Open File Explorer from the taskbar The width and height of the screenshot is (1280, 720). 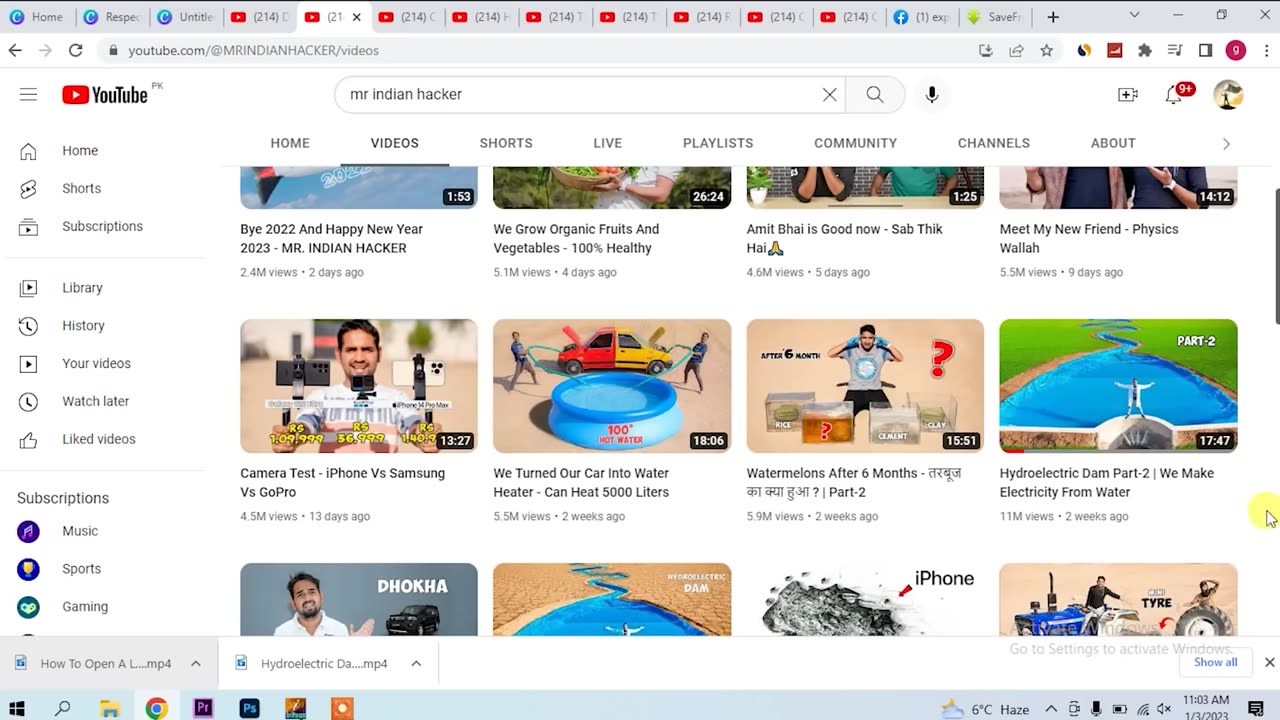(110, 709)
